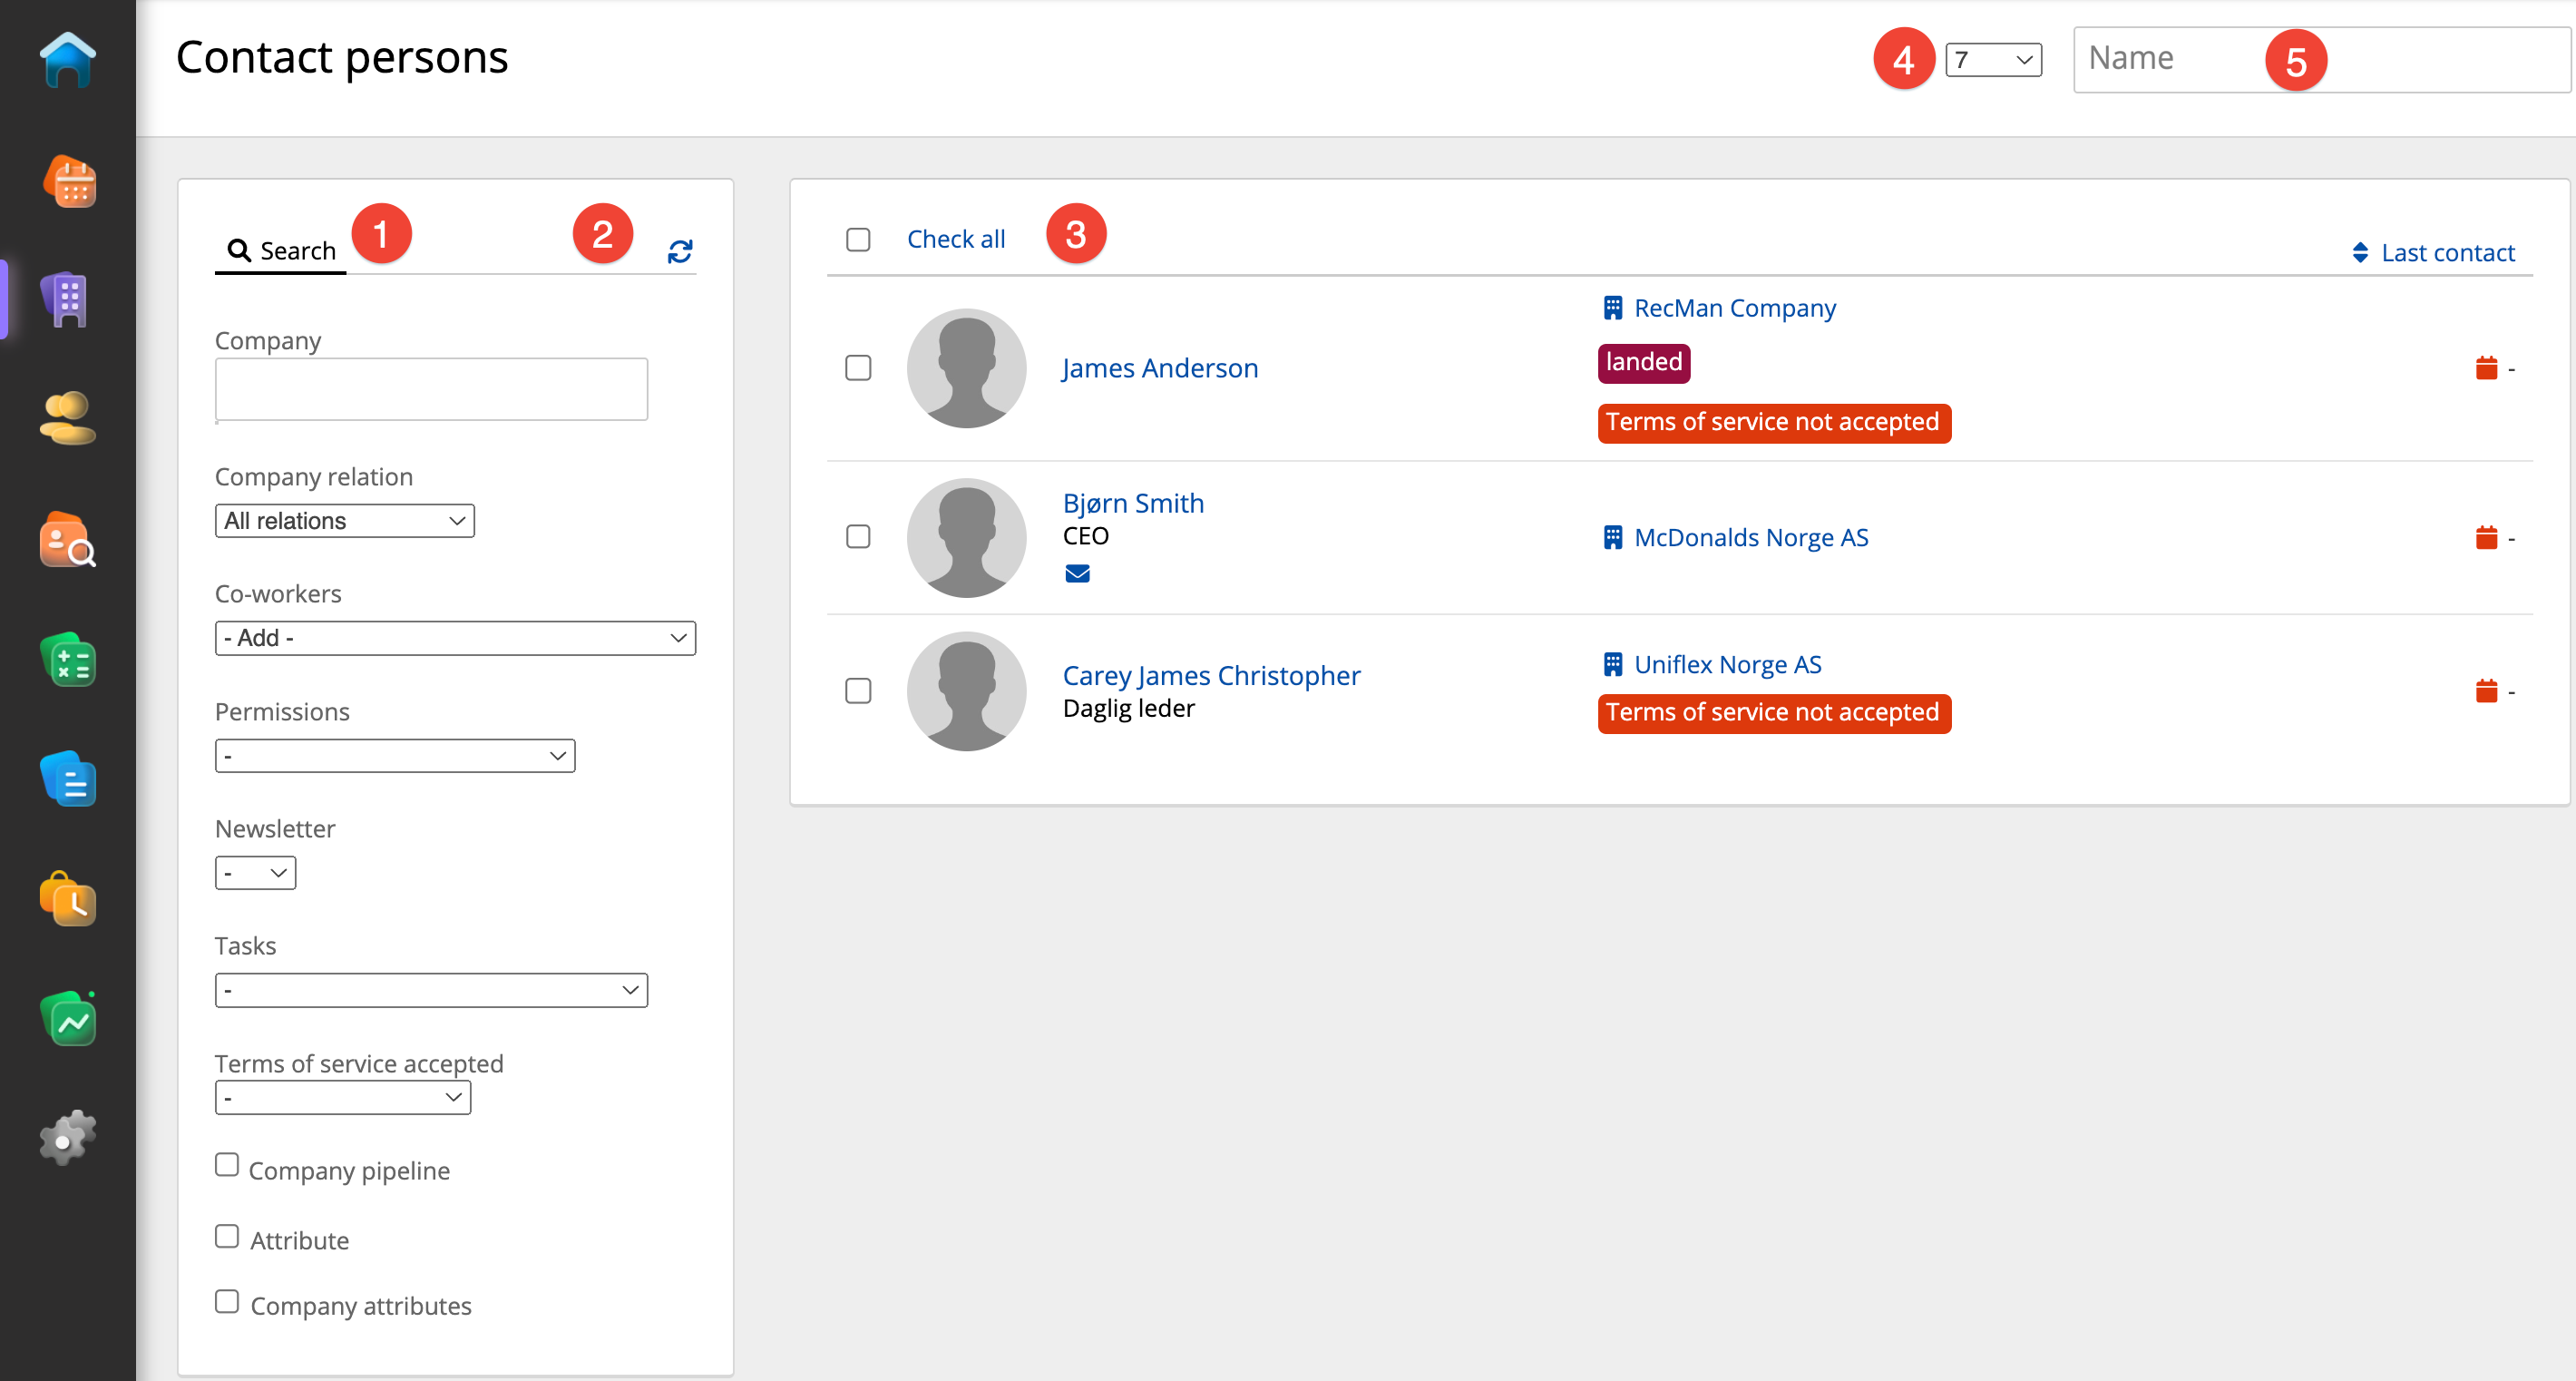
Task: Open the Company relation dropdown
Action: coord(344,521)
